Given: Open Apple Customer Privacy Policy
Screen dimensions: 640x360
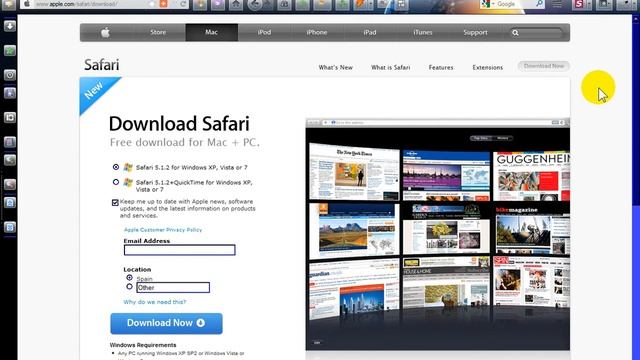Looking at the screenshot, I should pyautogui.click(x=163, y=230).
